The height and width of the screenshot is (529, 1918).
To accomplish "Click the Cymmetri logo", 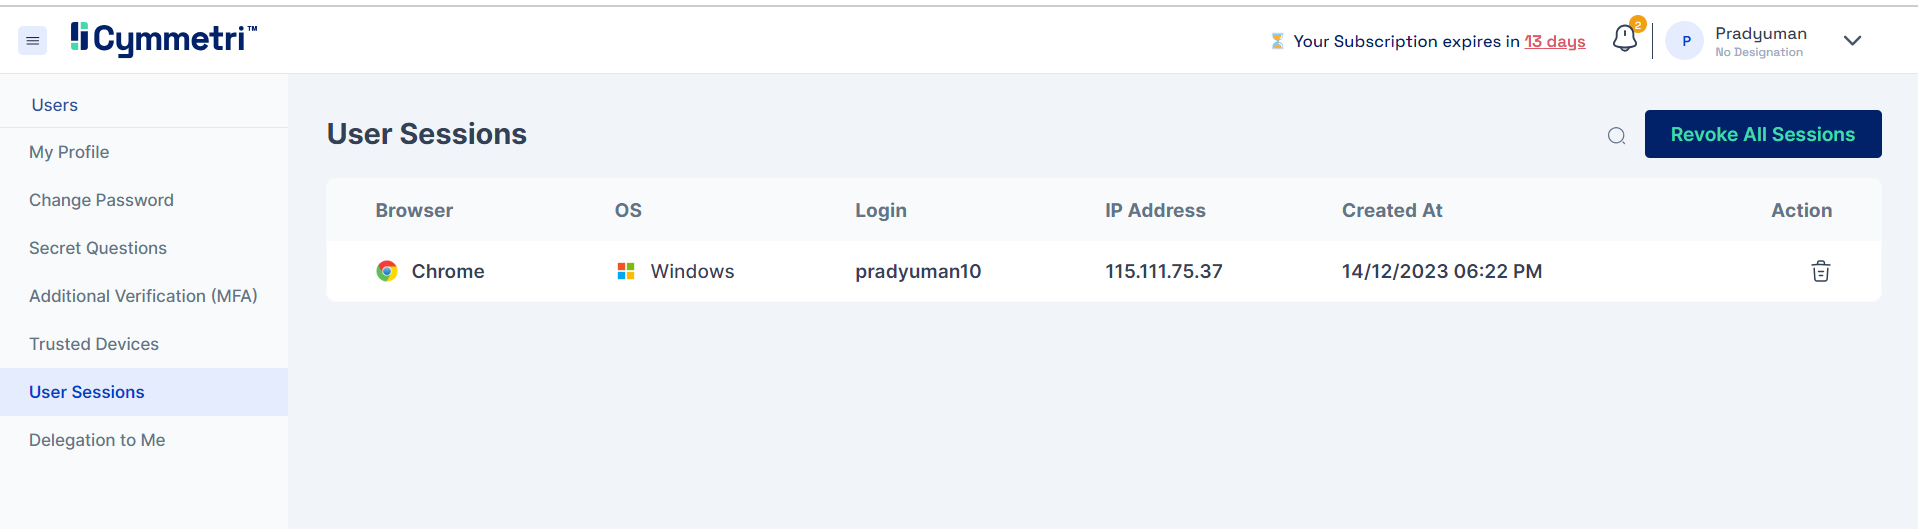I will pyautogui.click(x=164, y=39).
